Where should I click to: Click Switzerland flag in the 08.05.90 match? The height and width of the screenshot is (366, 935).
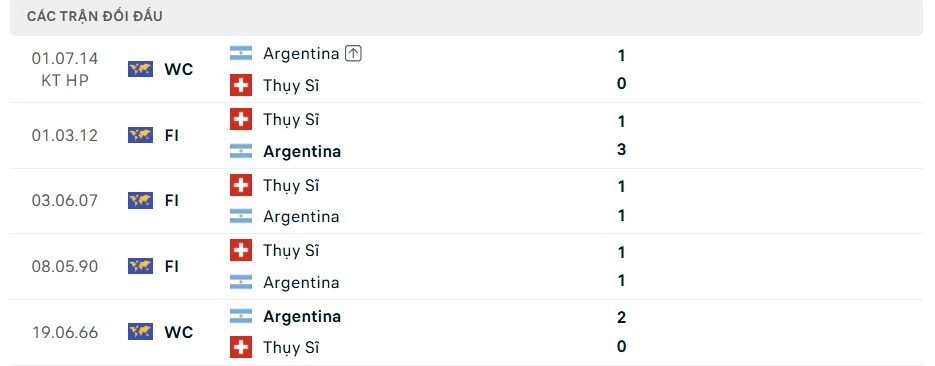pos(241,250)
